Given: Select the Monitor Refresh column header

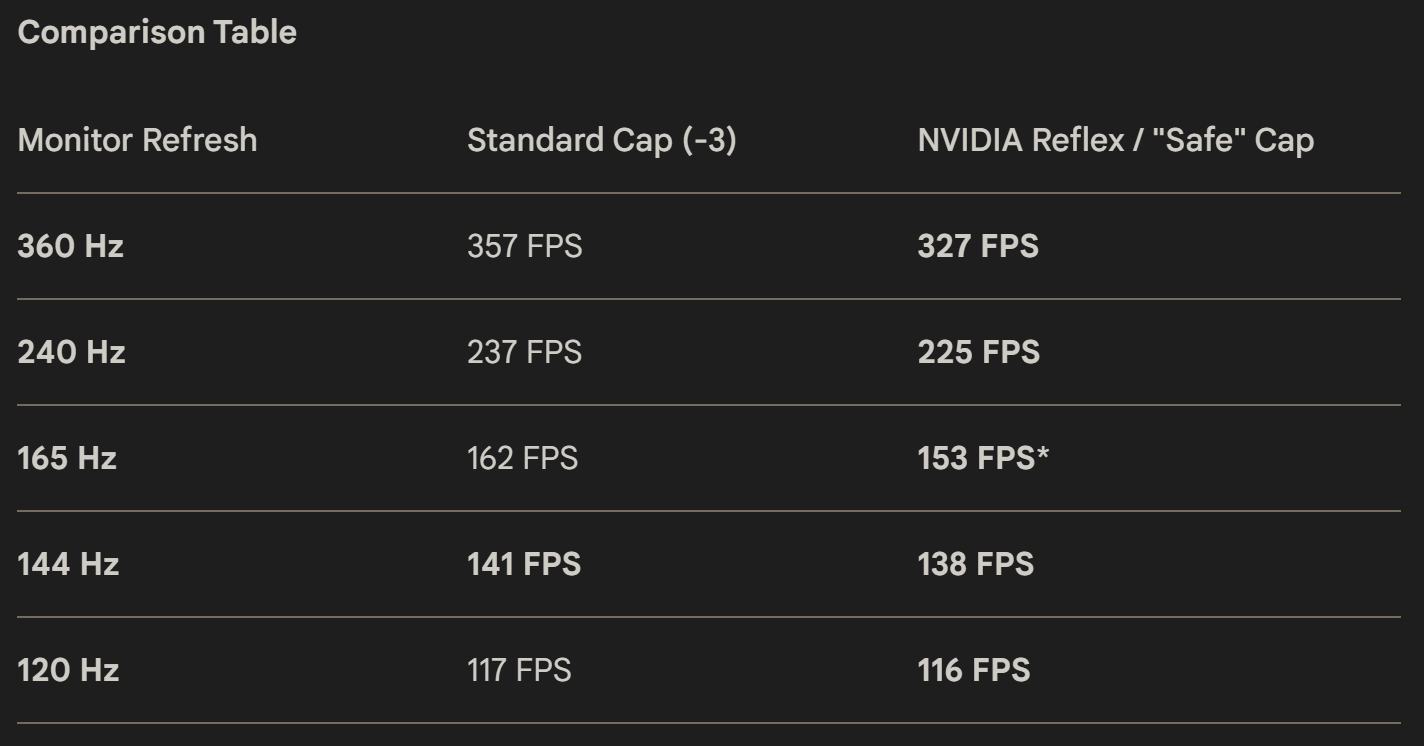Looking at the screenshot, I should [137, 140].
